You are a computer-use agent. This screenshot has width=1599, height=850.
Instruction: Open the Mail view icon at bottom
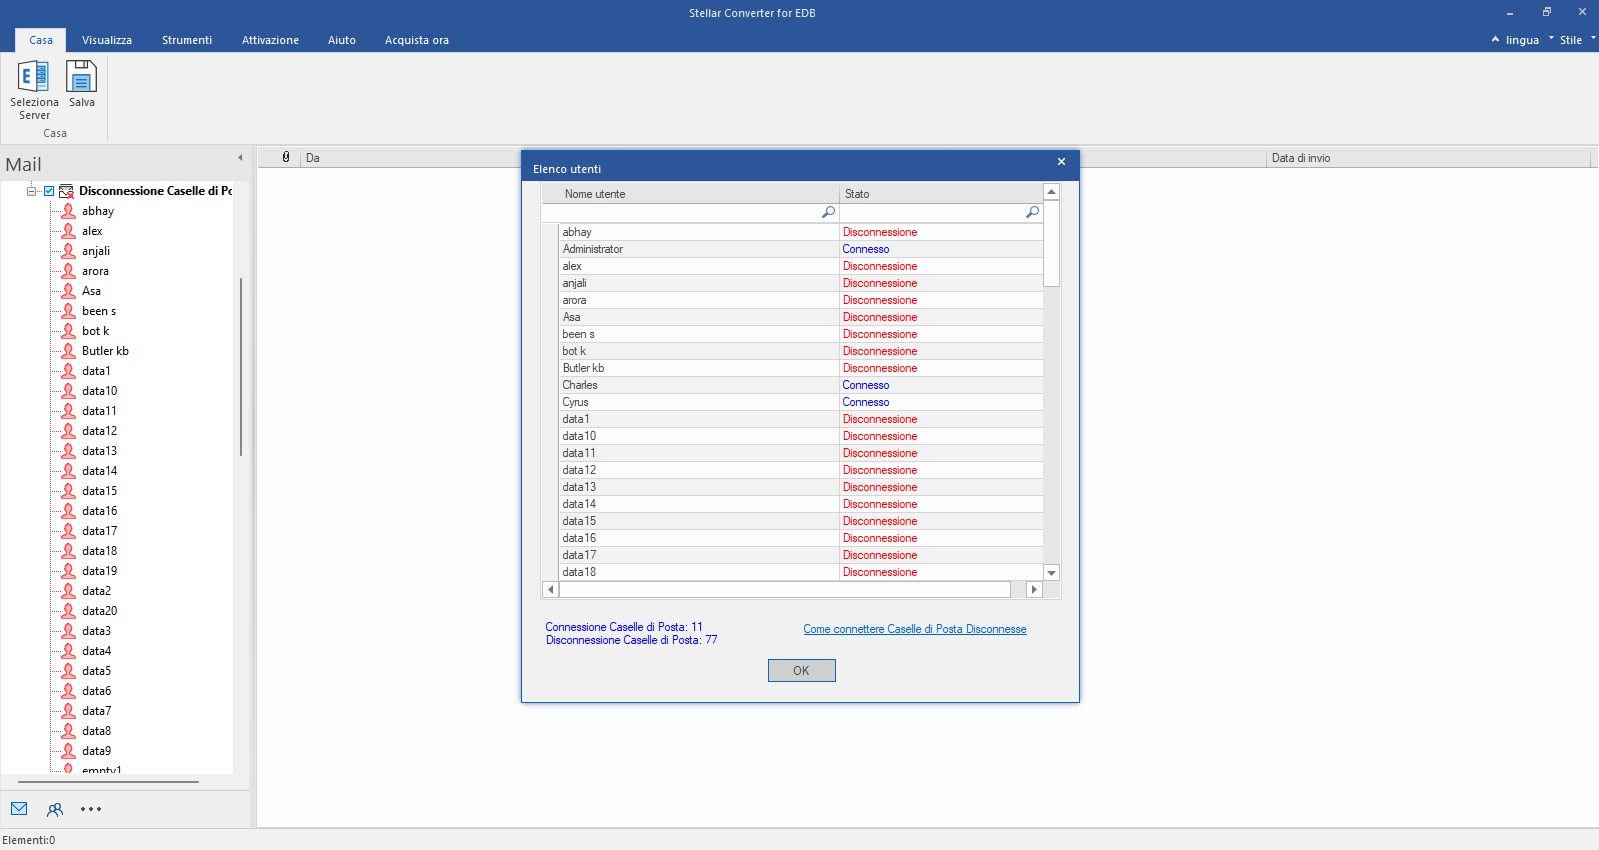[19, 809]
